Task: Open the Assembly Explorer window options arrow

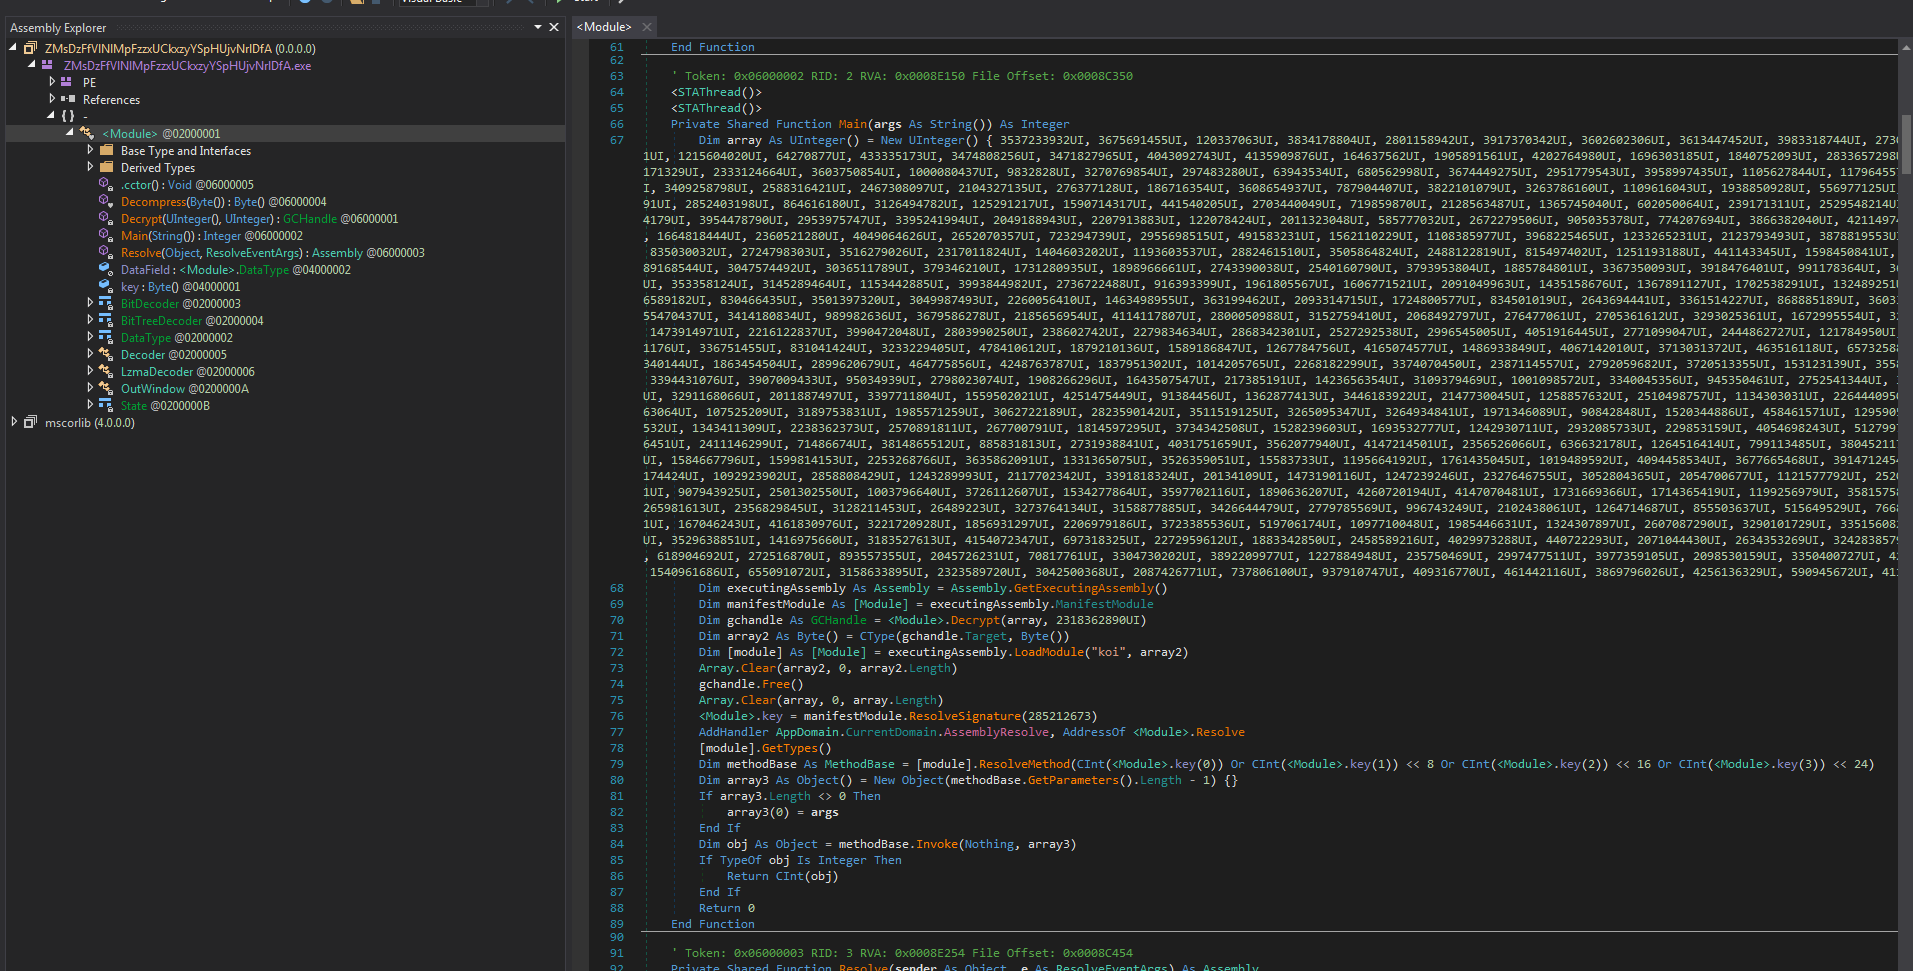Action: click(x=537, y=27)
